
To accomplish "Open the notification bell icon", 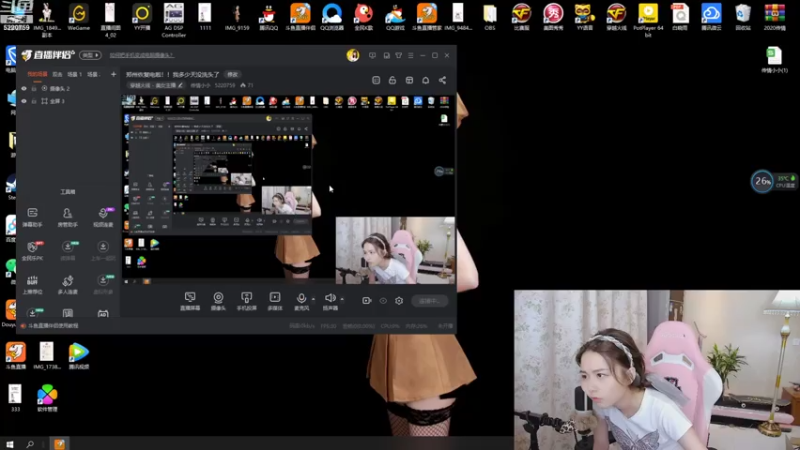I will tap(426, 80).
